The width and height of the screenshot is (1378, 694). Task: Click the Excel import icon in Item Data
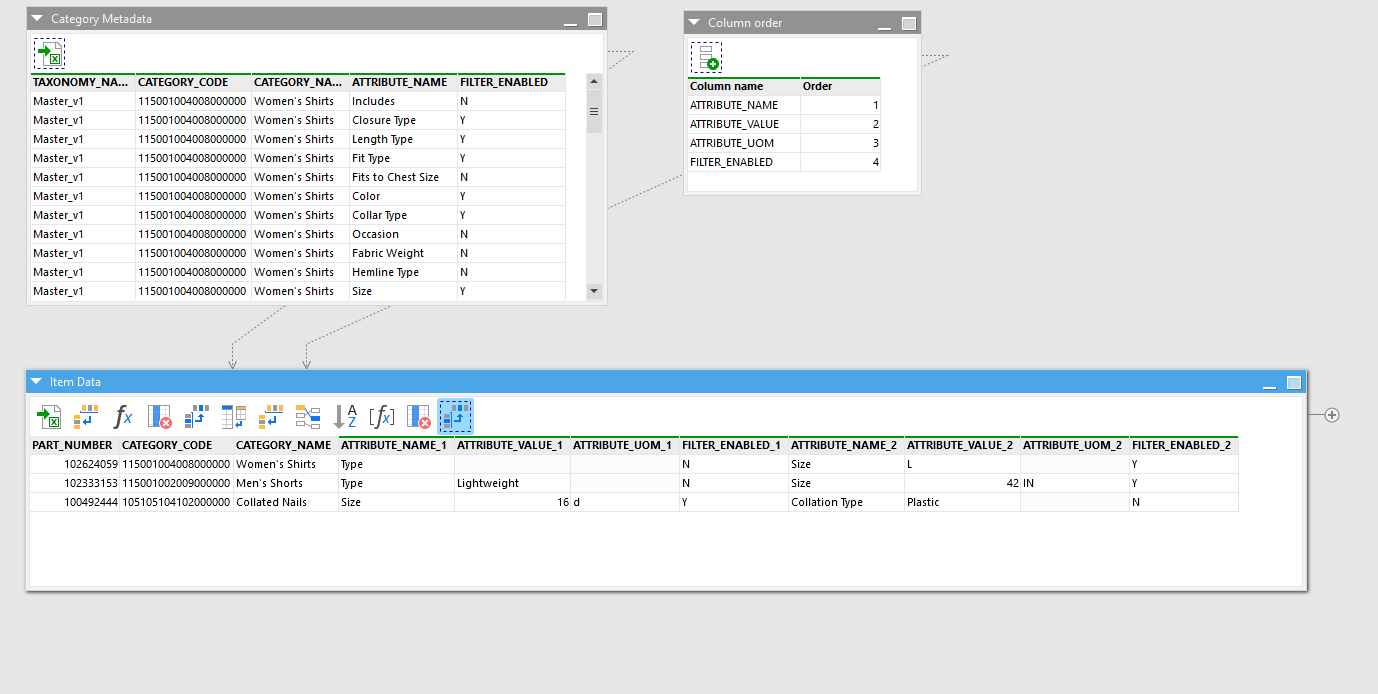(48, 416)
